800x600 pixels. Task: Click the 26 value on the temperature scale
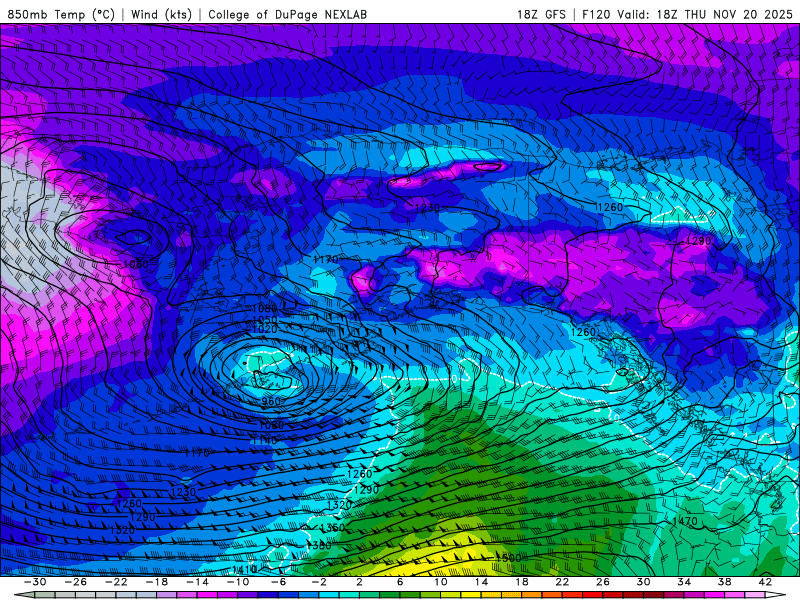tap(603, 582)
